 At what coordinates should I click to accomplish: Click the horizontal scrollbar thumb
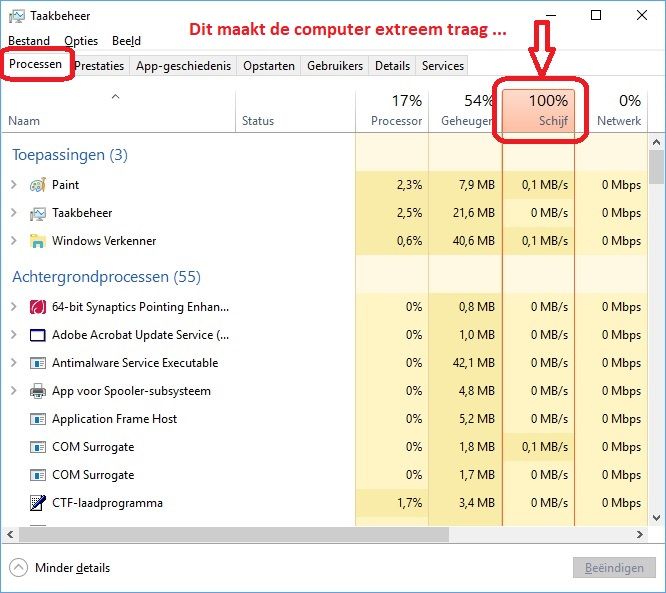pyautogui.click(x=234, y=534)
